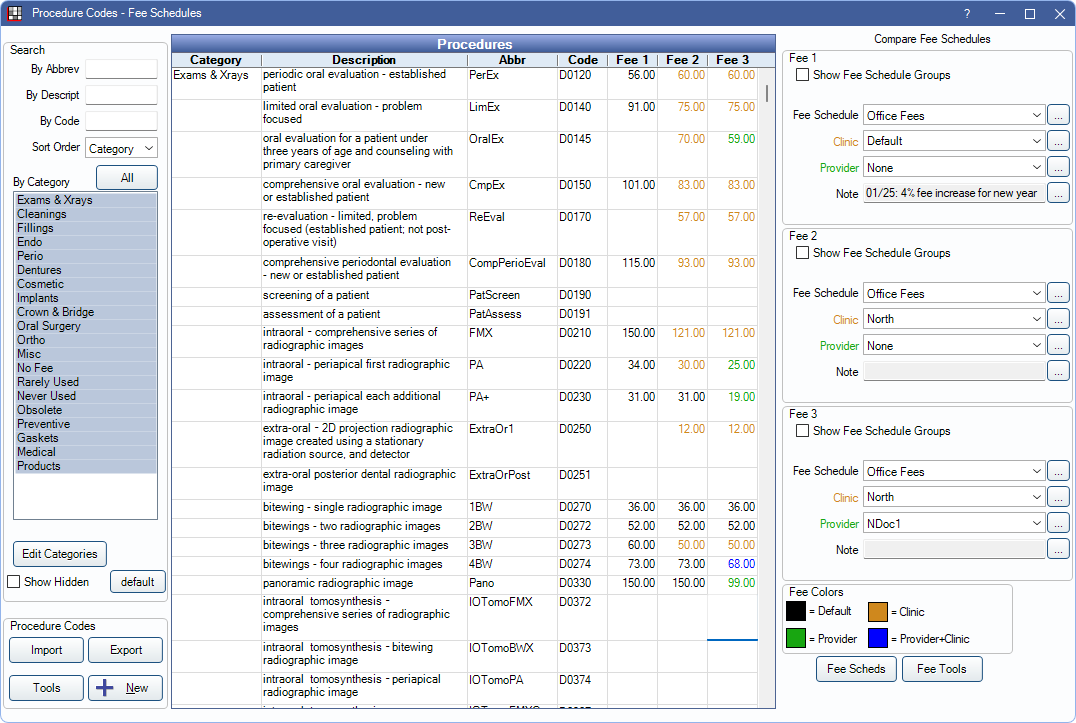Open the Fee 1 Clinic picker ellipsis
Image resolution: width=1076 pixels, height=723 pixels.
click(x=1058, y=140)
